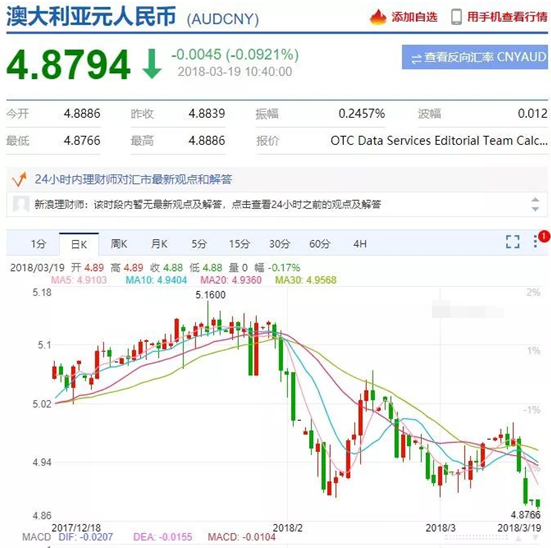Click the 4.8766 low price chart marker
Image resolution: width=551 pixels, height=548 pixels.
(525, 515)
